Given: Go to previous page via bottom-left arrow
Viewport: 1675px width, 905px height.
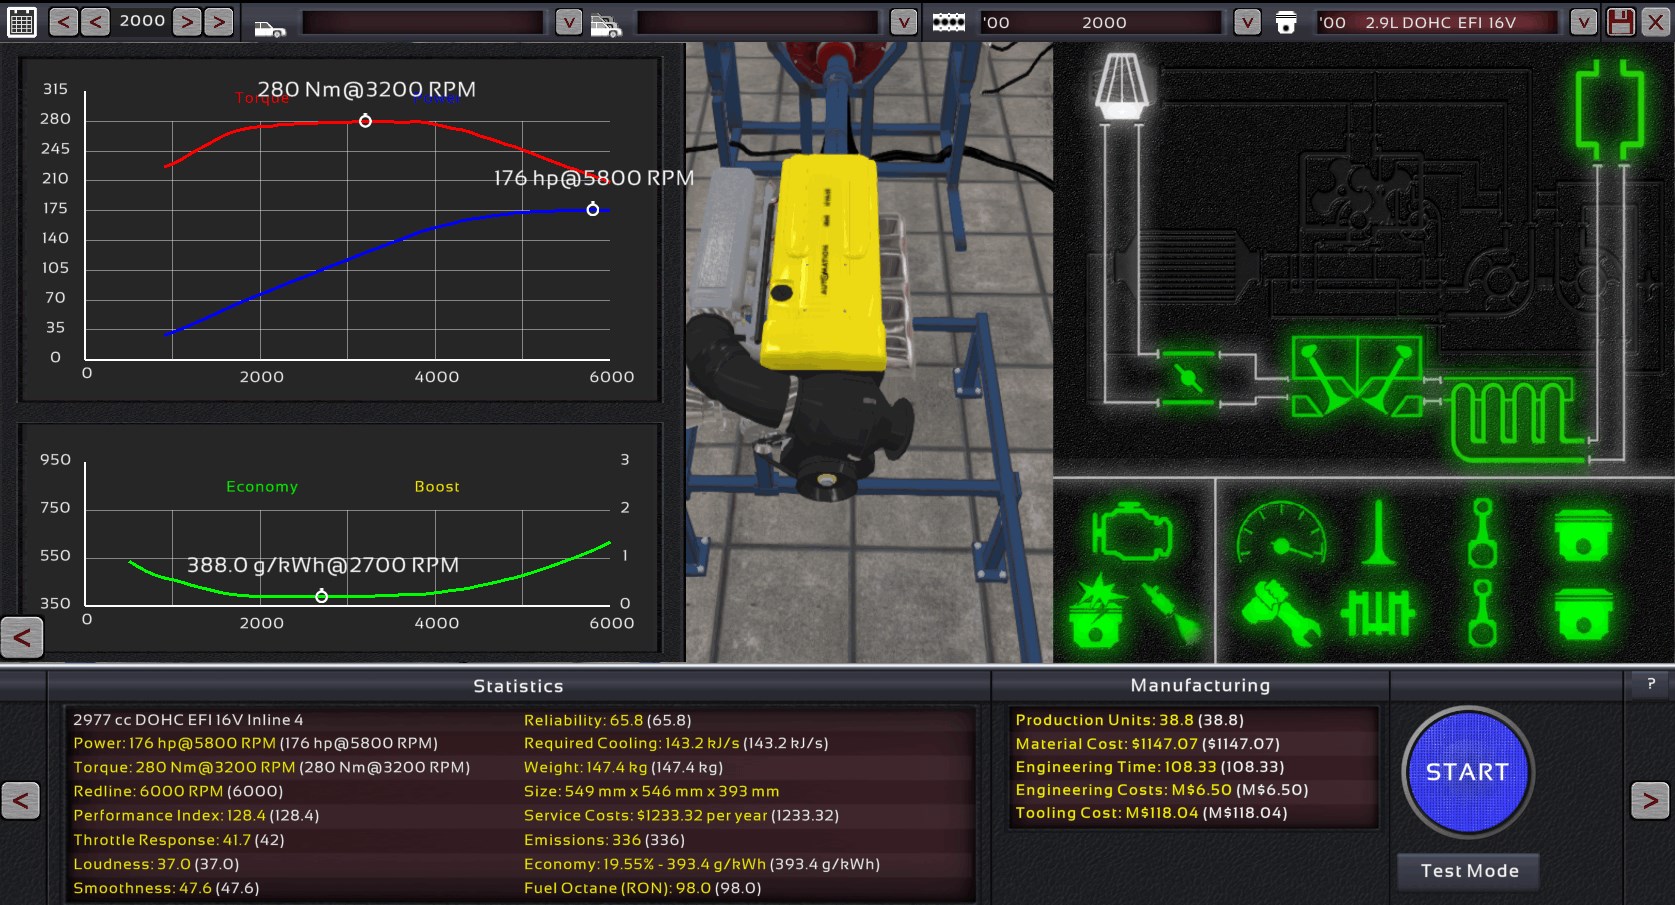Looking at the screenshot, I should [20, 800].
